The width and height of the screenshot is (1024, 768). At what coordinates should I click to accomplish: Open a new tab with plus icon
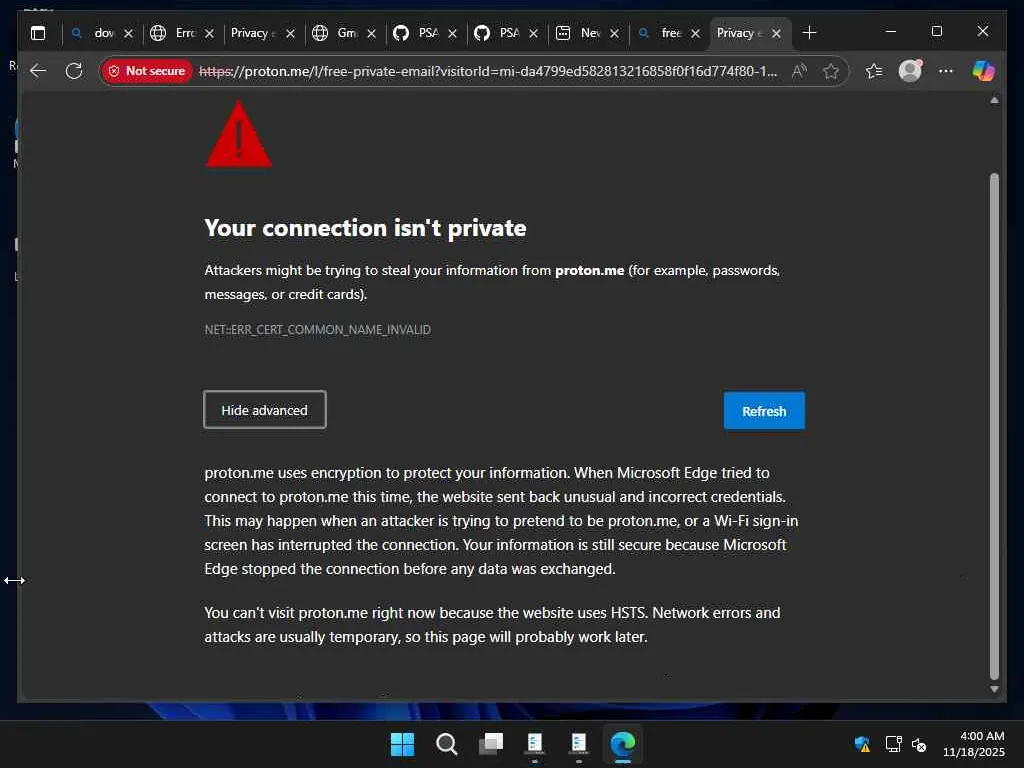point(809,33)
